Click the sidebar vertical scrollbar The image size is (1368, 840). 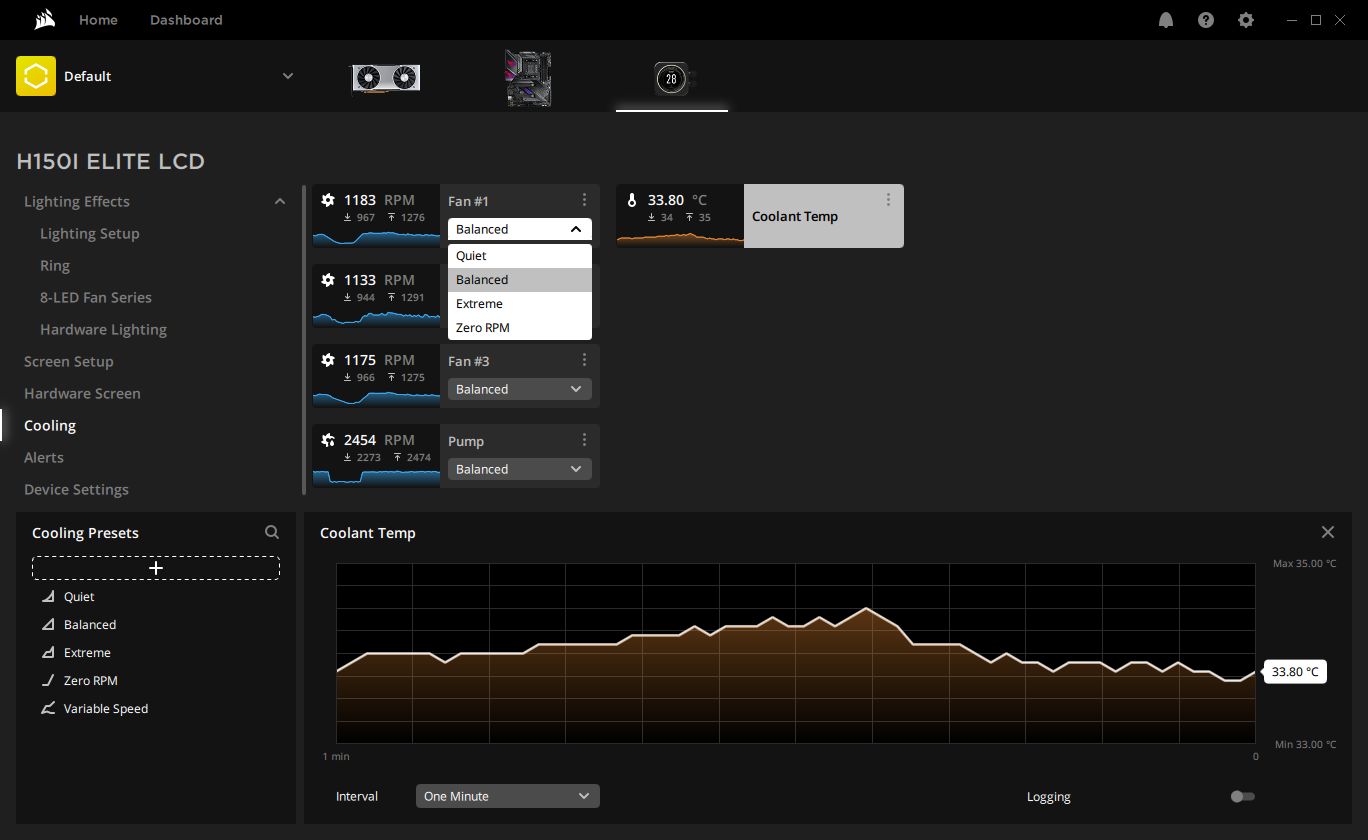pos(304,340)
